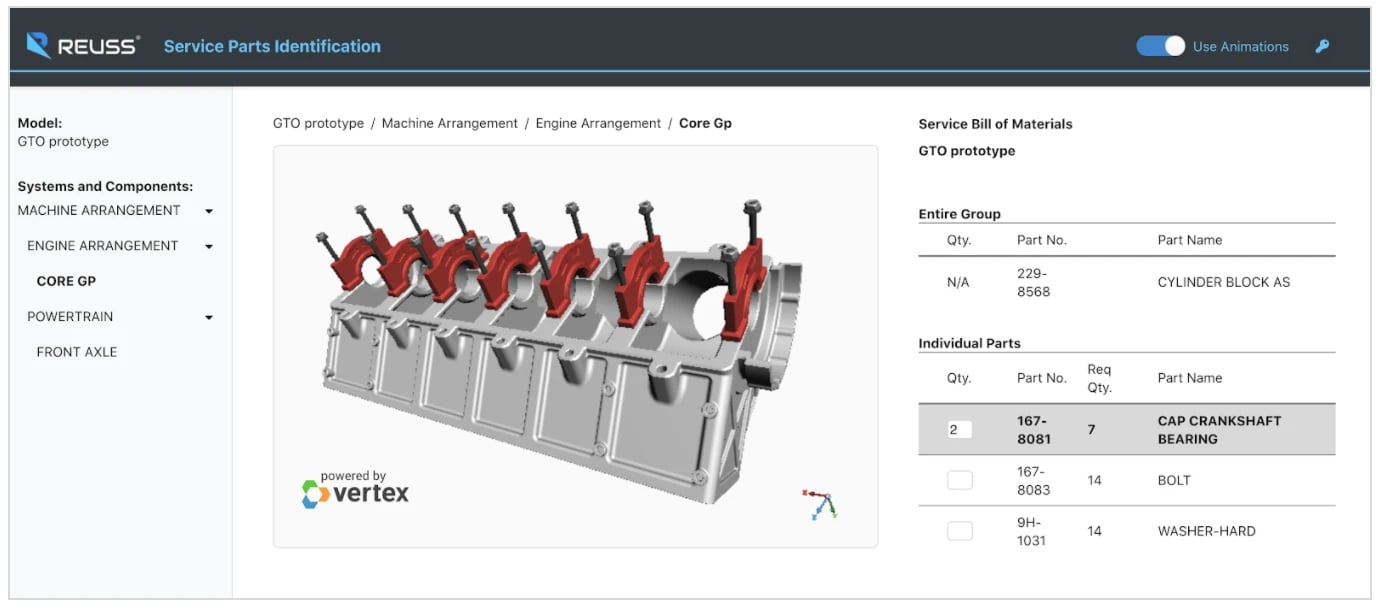Click the 3D orientation axis widget
This screenshot has width=1378, height=606.
(820, 502)
